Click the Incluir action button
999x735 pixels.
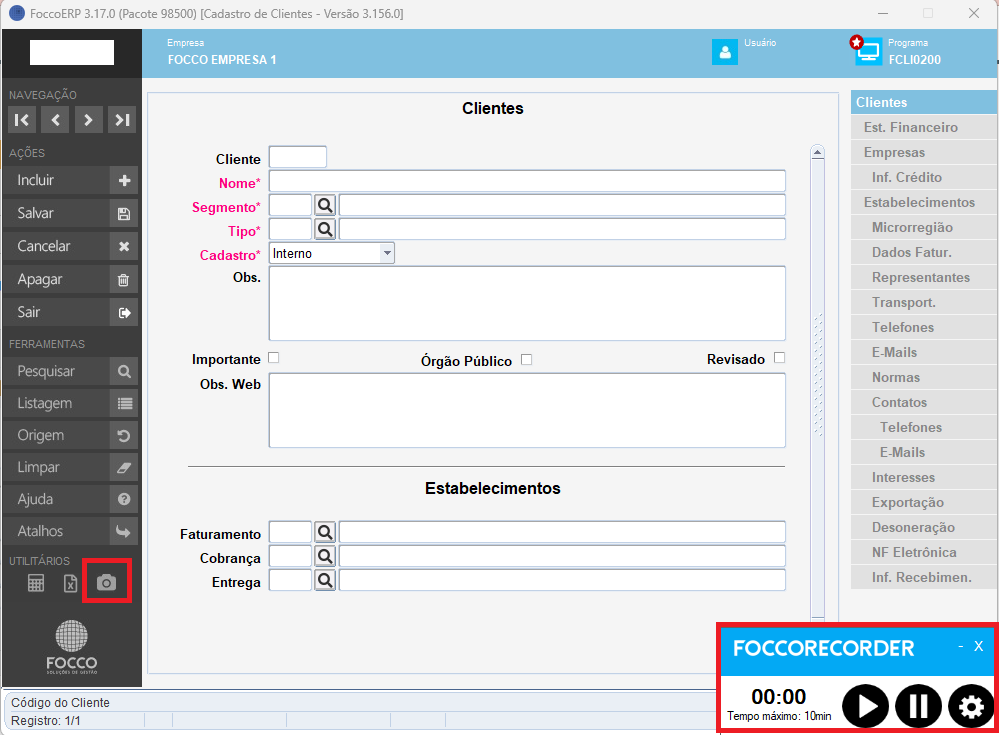(x=71, y=181)
